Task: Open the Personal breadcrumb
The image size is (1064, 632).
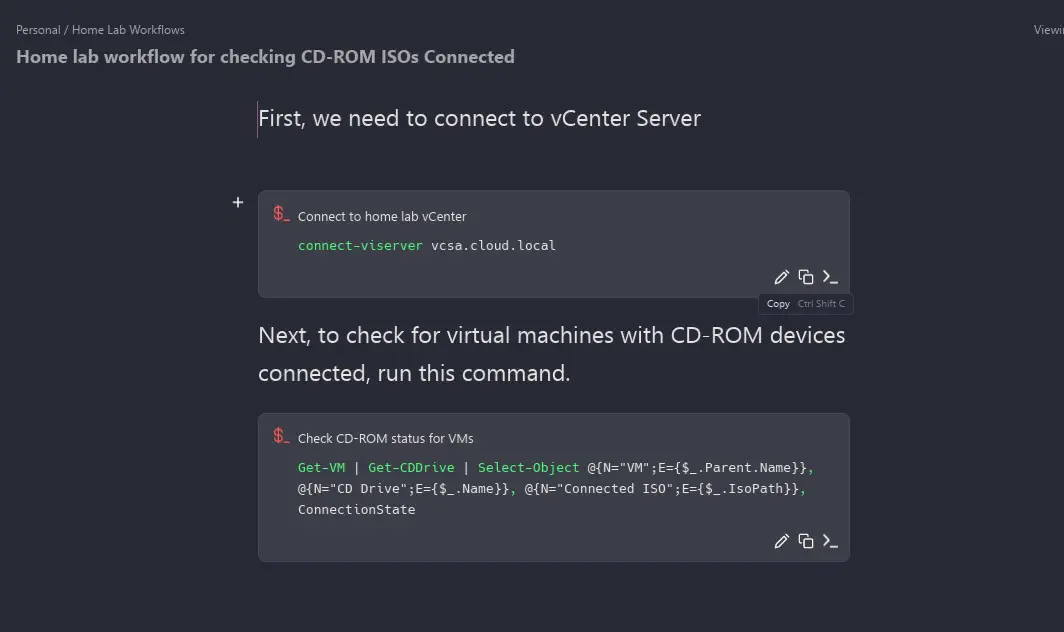Action: [38, 30]
